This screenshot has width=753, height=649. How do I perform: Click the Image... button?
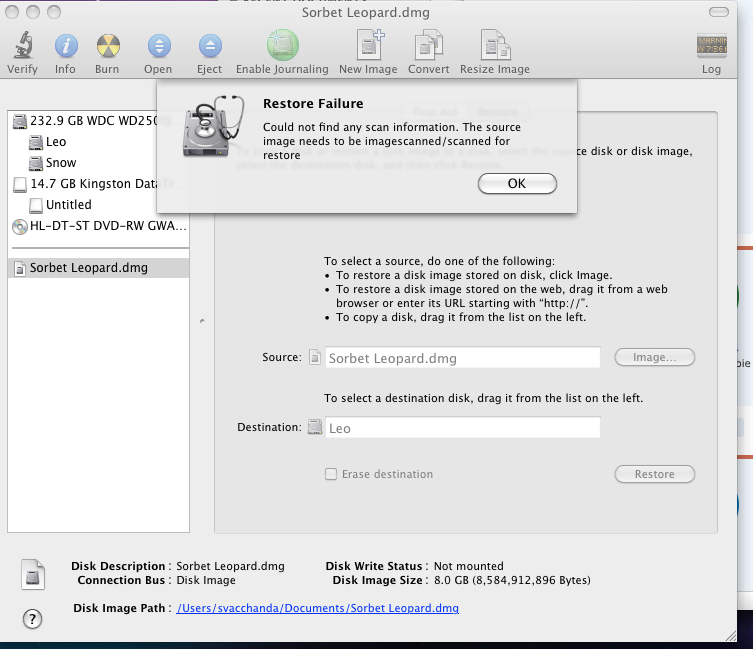point(655,357)
